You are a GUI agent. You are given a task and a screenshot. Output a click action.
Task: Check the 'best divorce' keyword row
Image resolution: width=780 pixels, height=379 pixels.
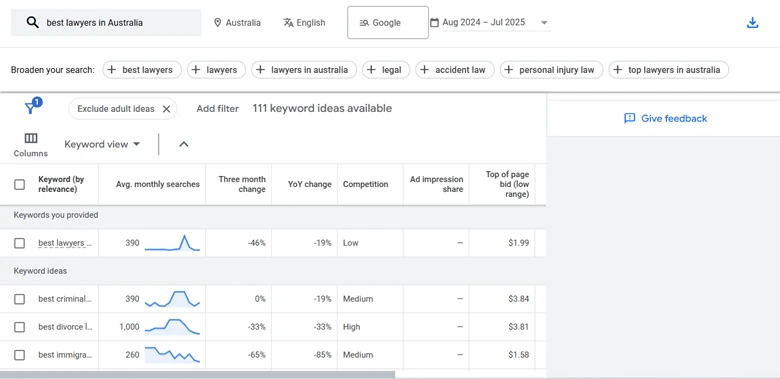click(x=19, y=327)
